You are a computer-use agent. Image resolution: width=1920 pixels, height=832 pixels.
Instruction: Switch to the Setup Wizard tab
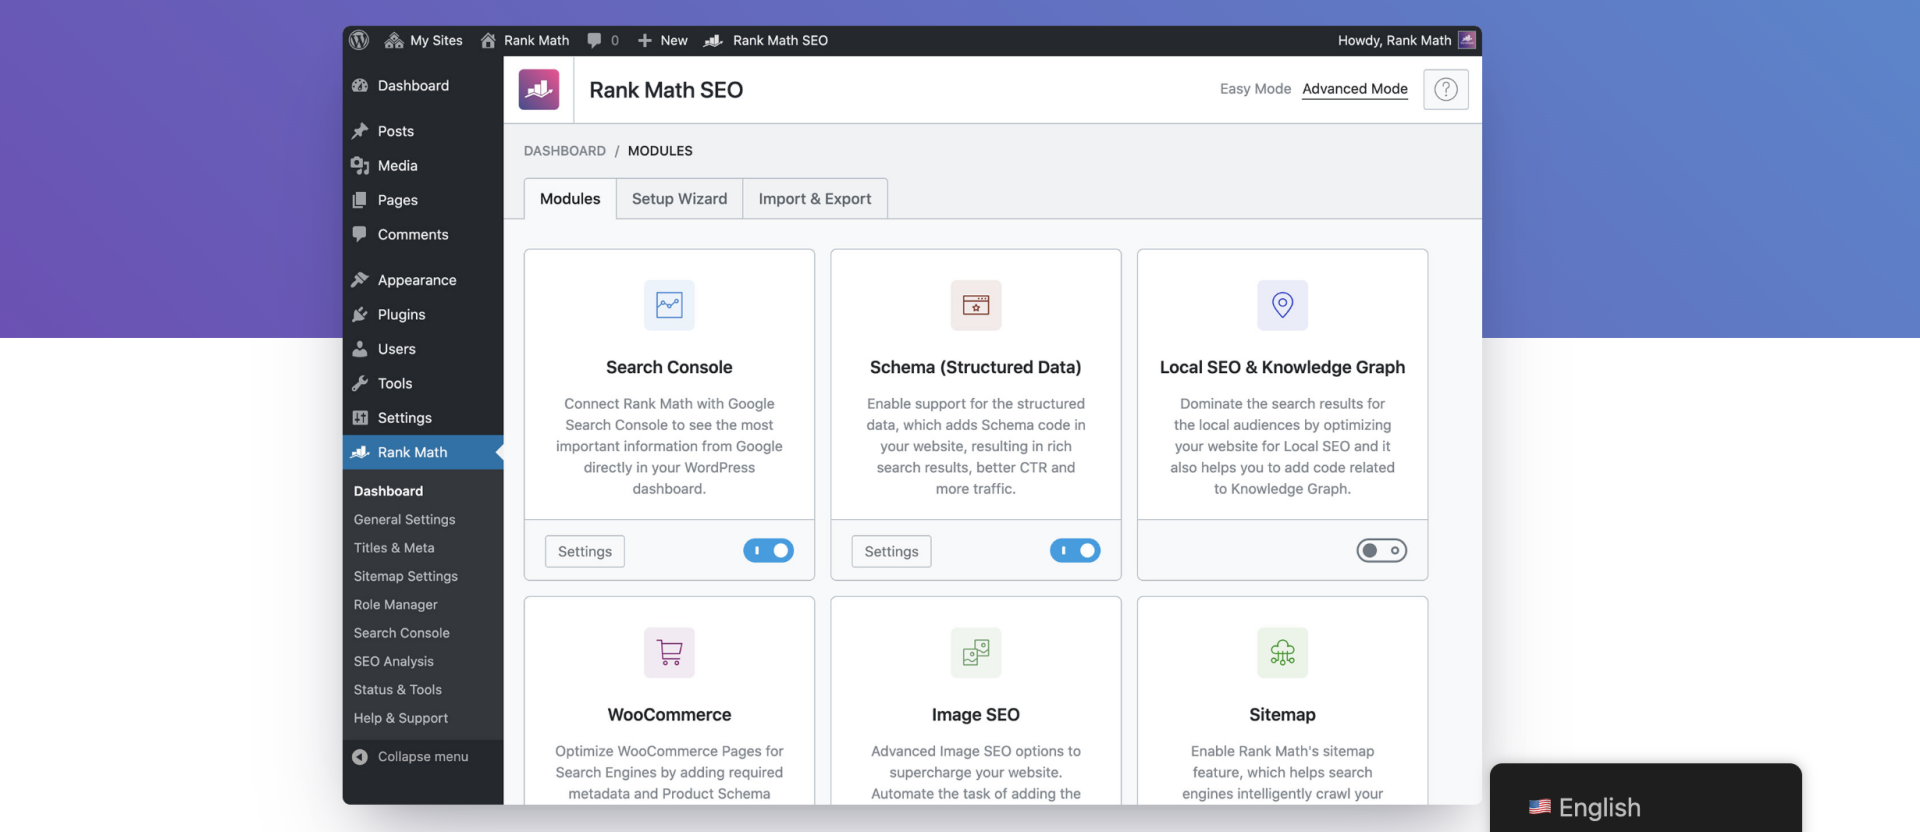click(680, 199)
